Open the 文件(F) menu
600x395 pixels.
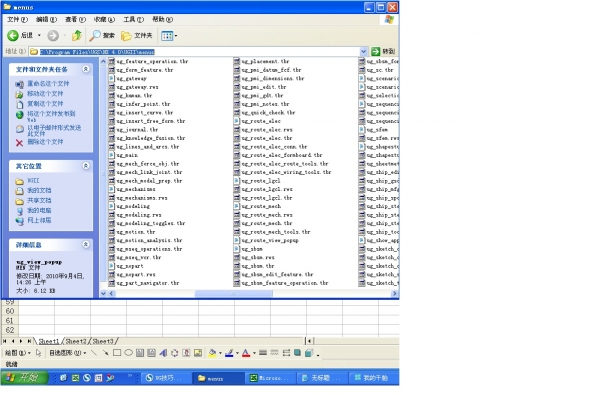(x=17, y=19)
